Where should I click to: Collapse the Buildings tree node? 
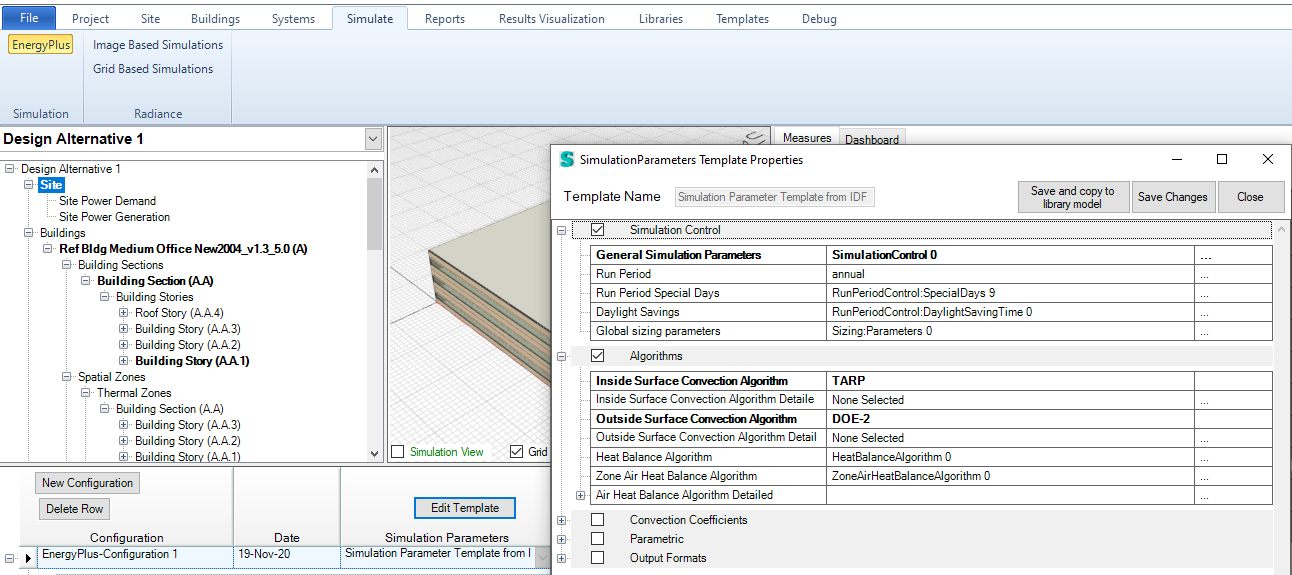pyautogui.click(x=29, y=233)
